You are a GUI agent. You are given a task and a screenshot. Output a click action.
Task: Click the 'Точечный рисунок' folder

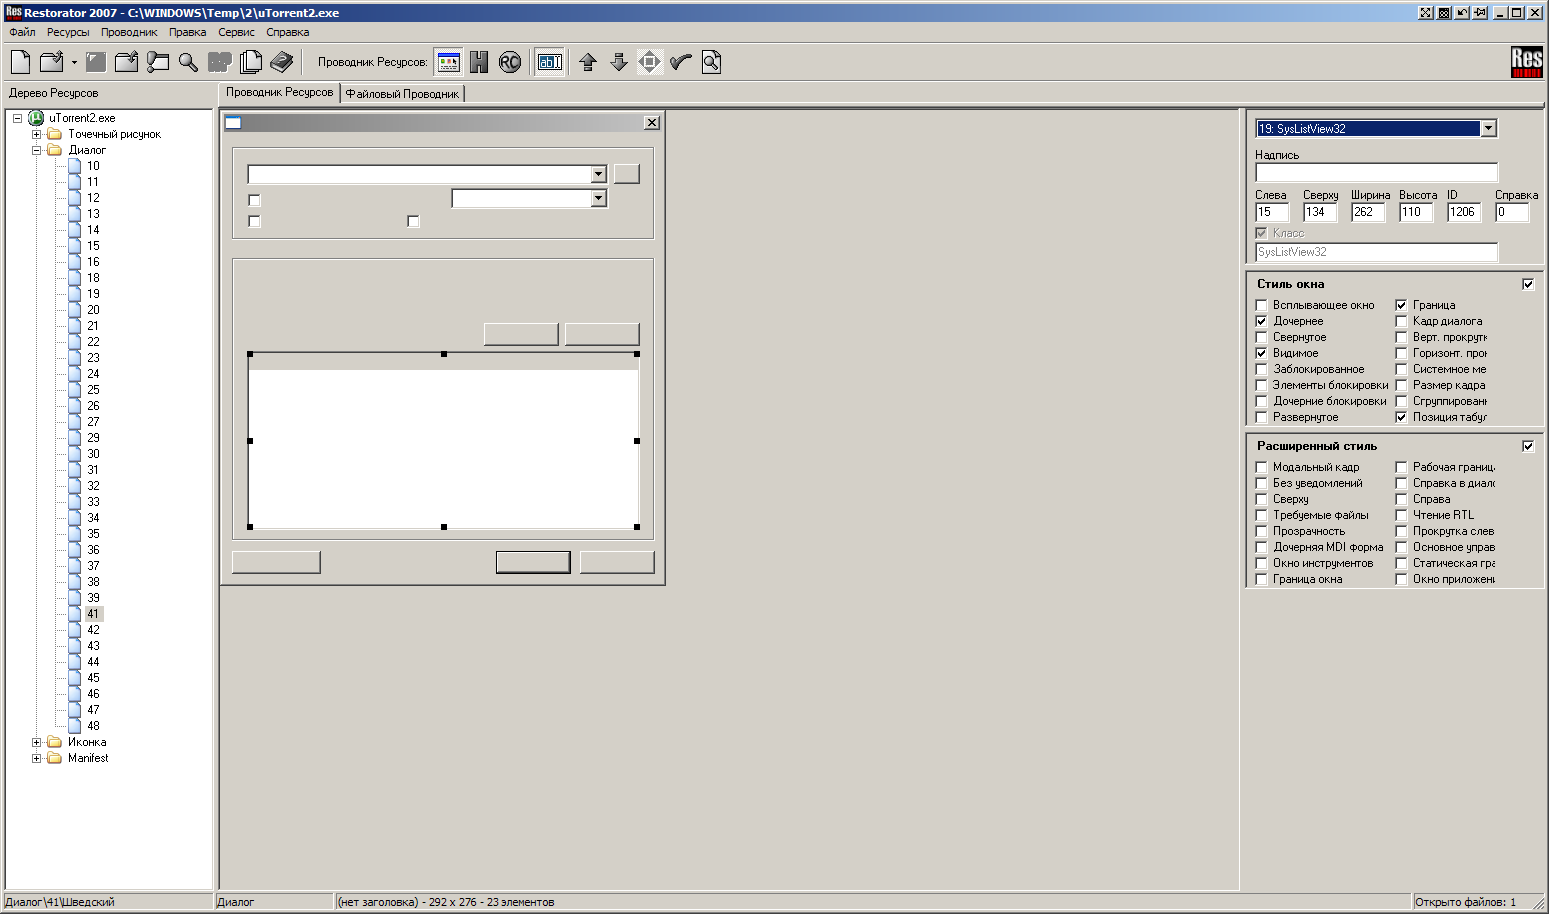pos(114,134)
